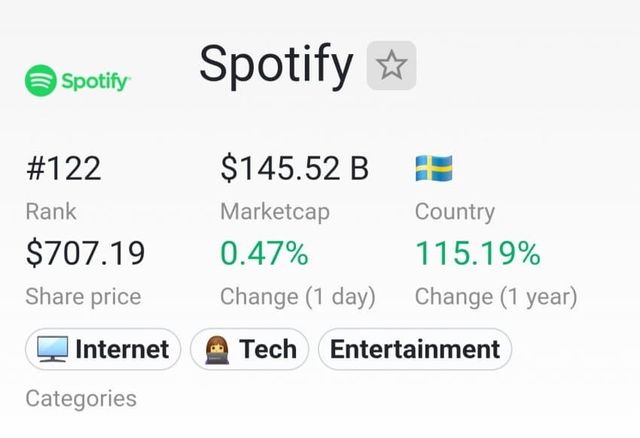Click the Categories label
The image size is (640, 438).
pos(81,398)
